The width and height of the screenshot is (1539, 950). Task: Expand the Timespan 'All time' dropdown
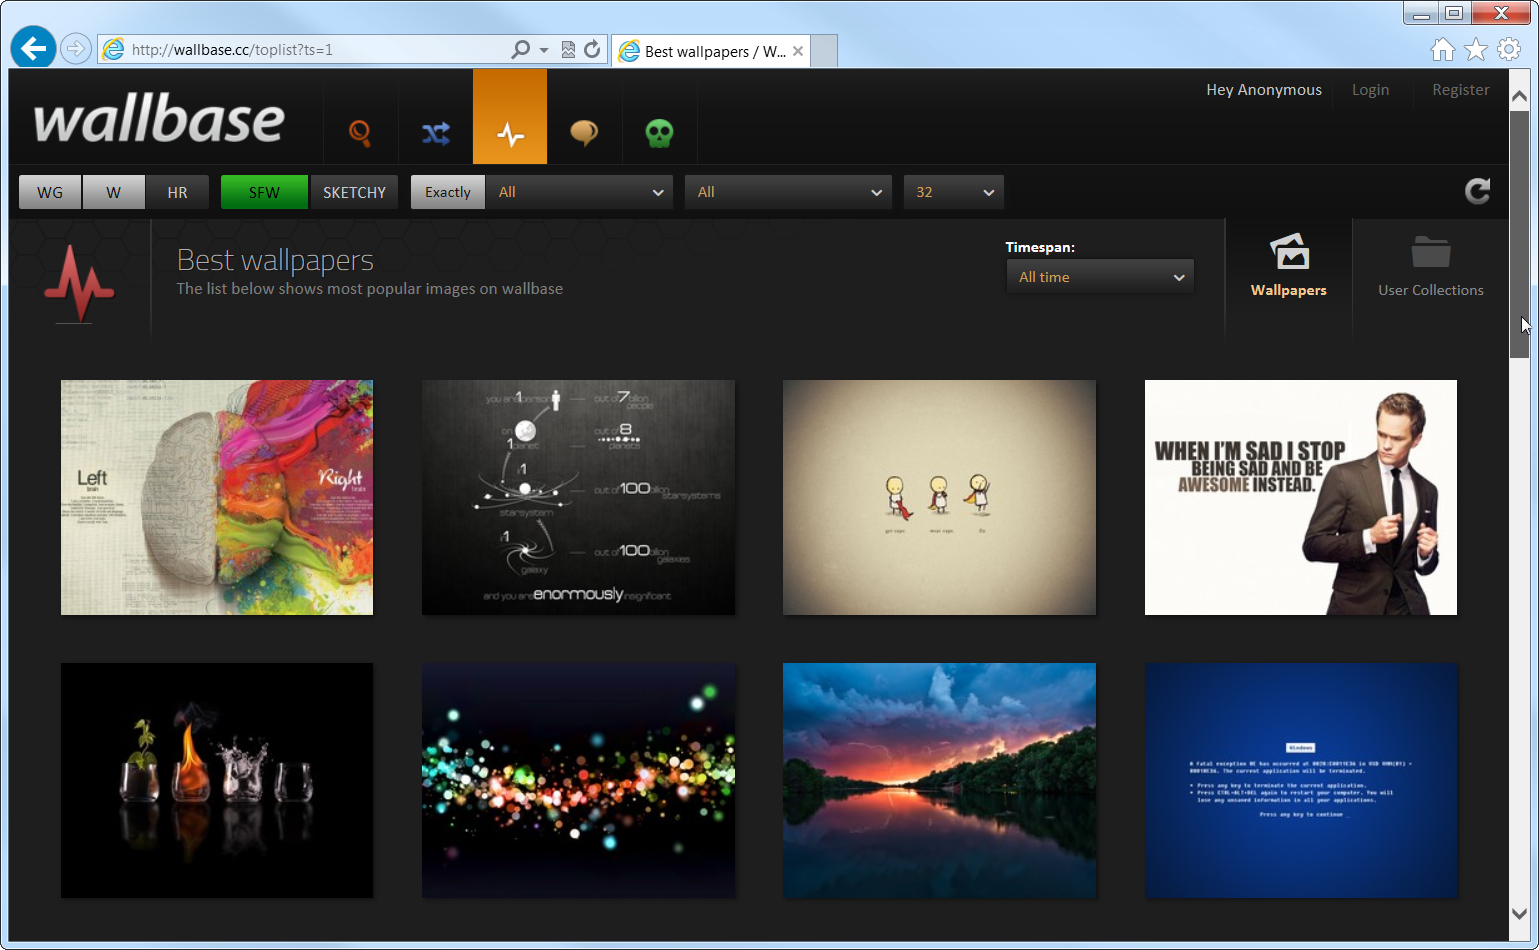click(x=1099, y=277)
